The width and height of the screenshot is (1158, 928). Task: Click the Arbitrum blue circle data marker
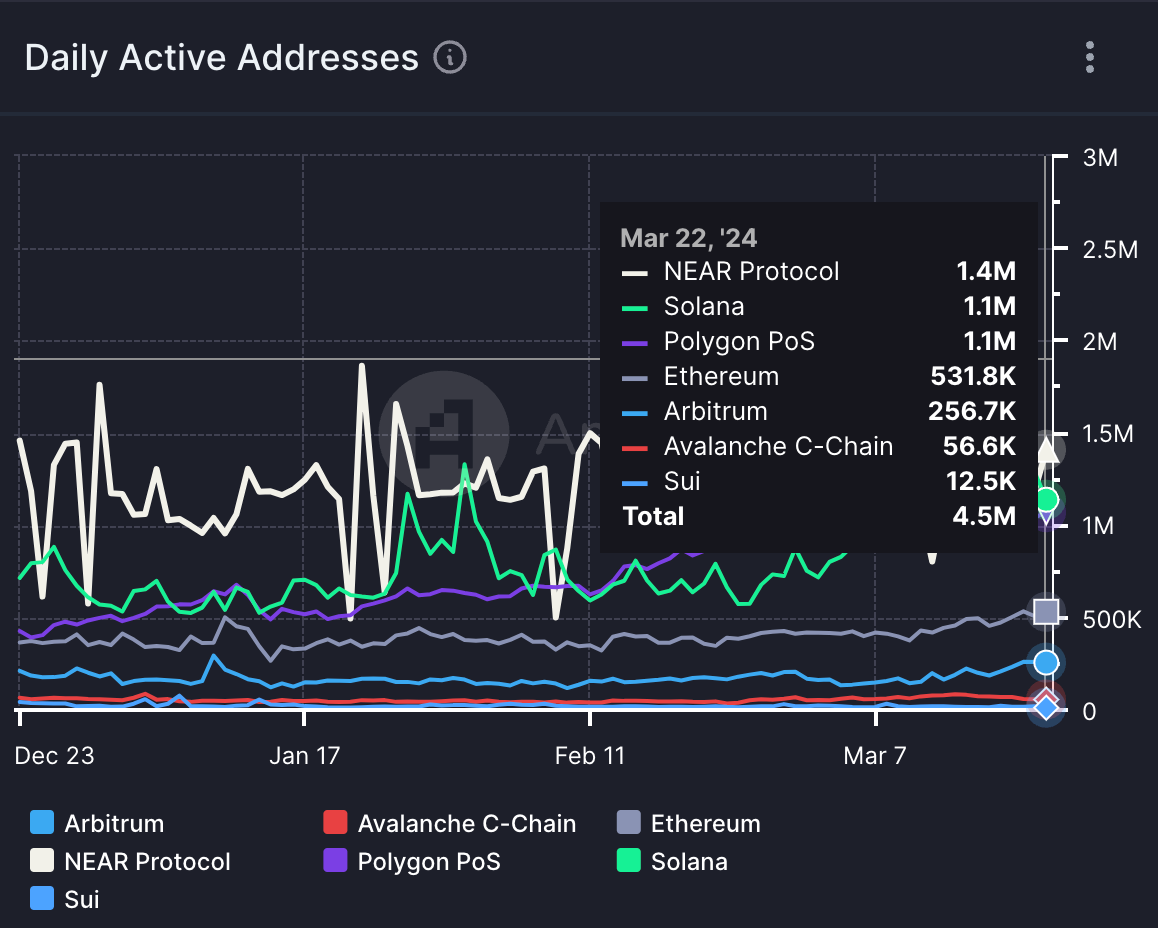tap(1046, 662)
